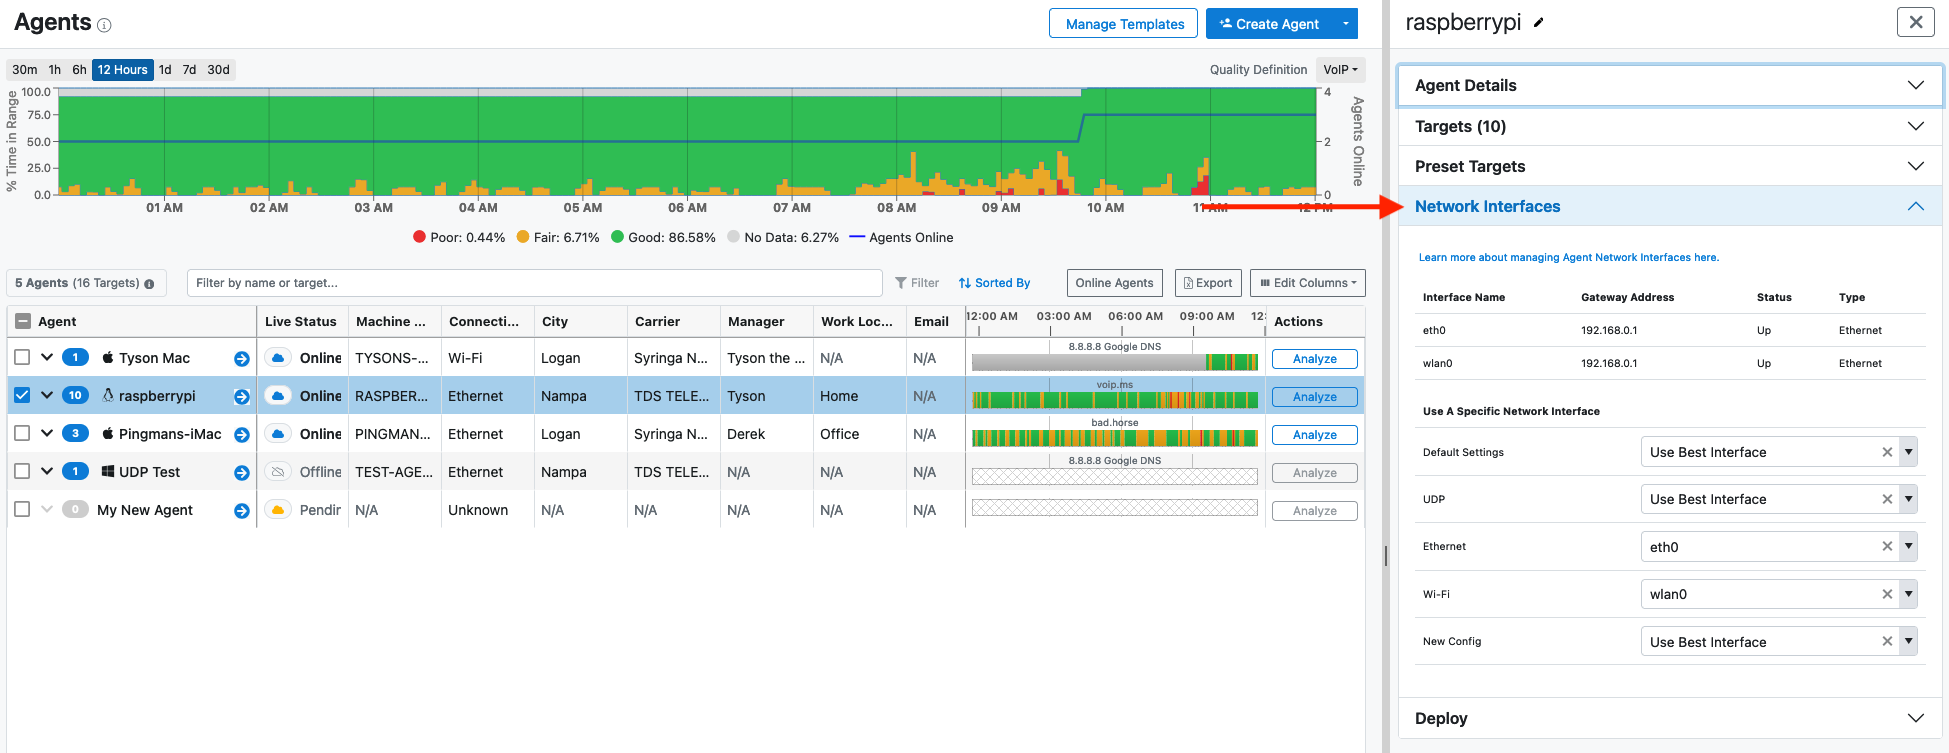Screen dimensions: 1949x753
Task: Open the Wi-Fi interface dropdown
Action: coord(1908,594)
